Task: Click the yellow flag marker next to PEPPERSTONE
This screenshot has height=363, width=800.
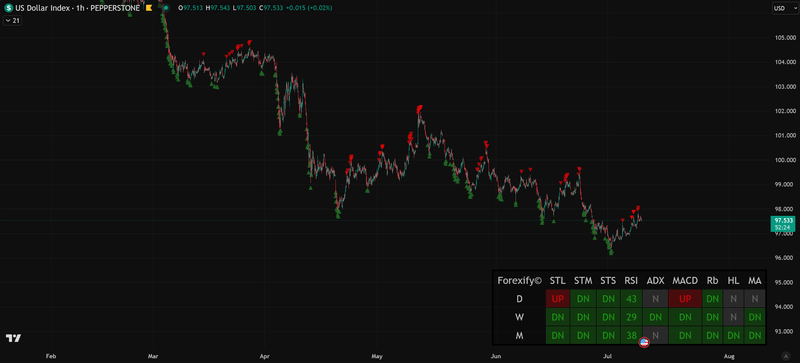Action: tap(149, 8)
